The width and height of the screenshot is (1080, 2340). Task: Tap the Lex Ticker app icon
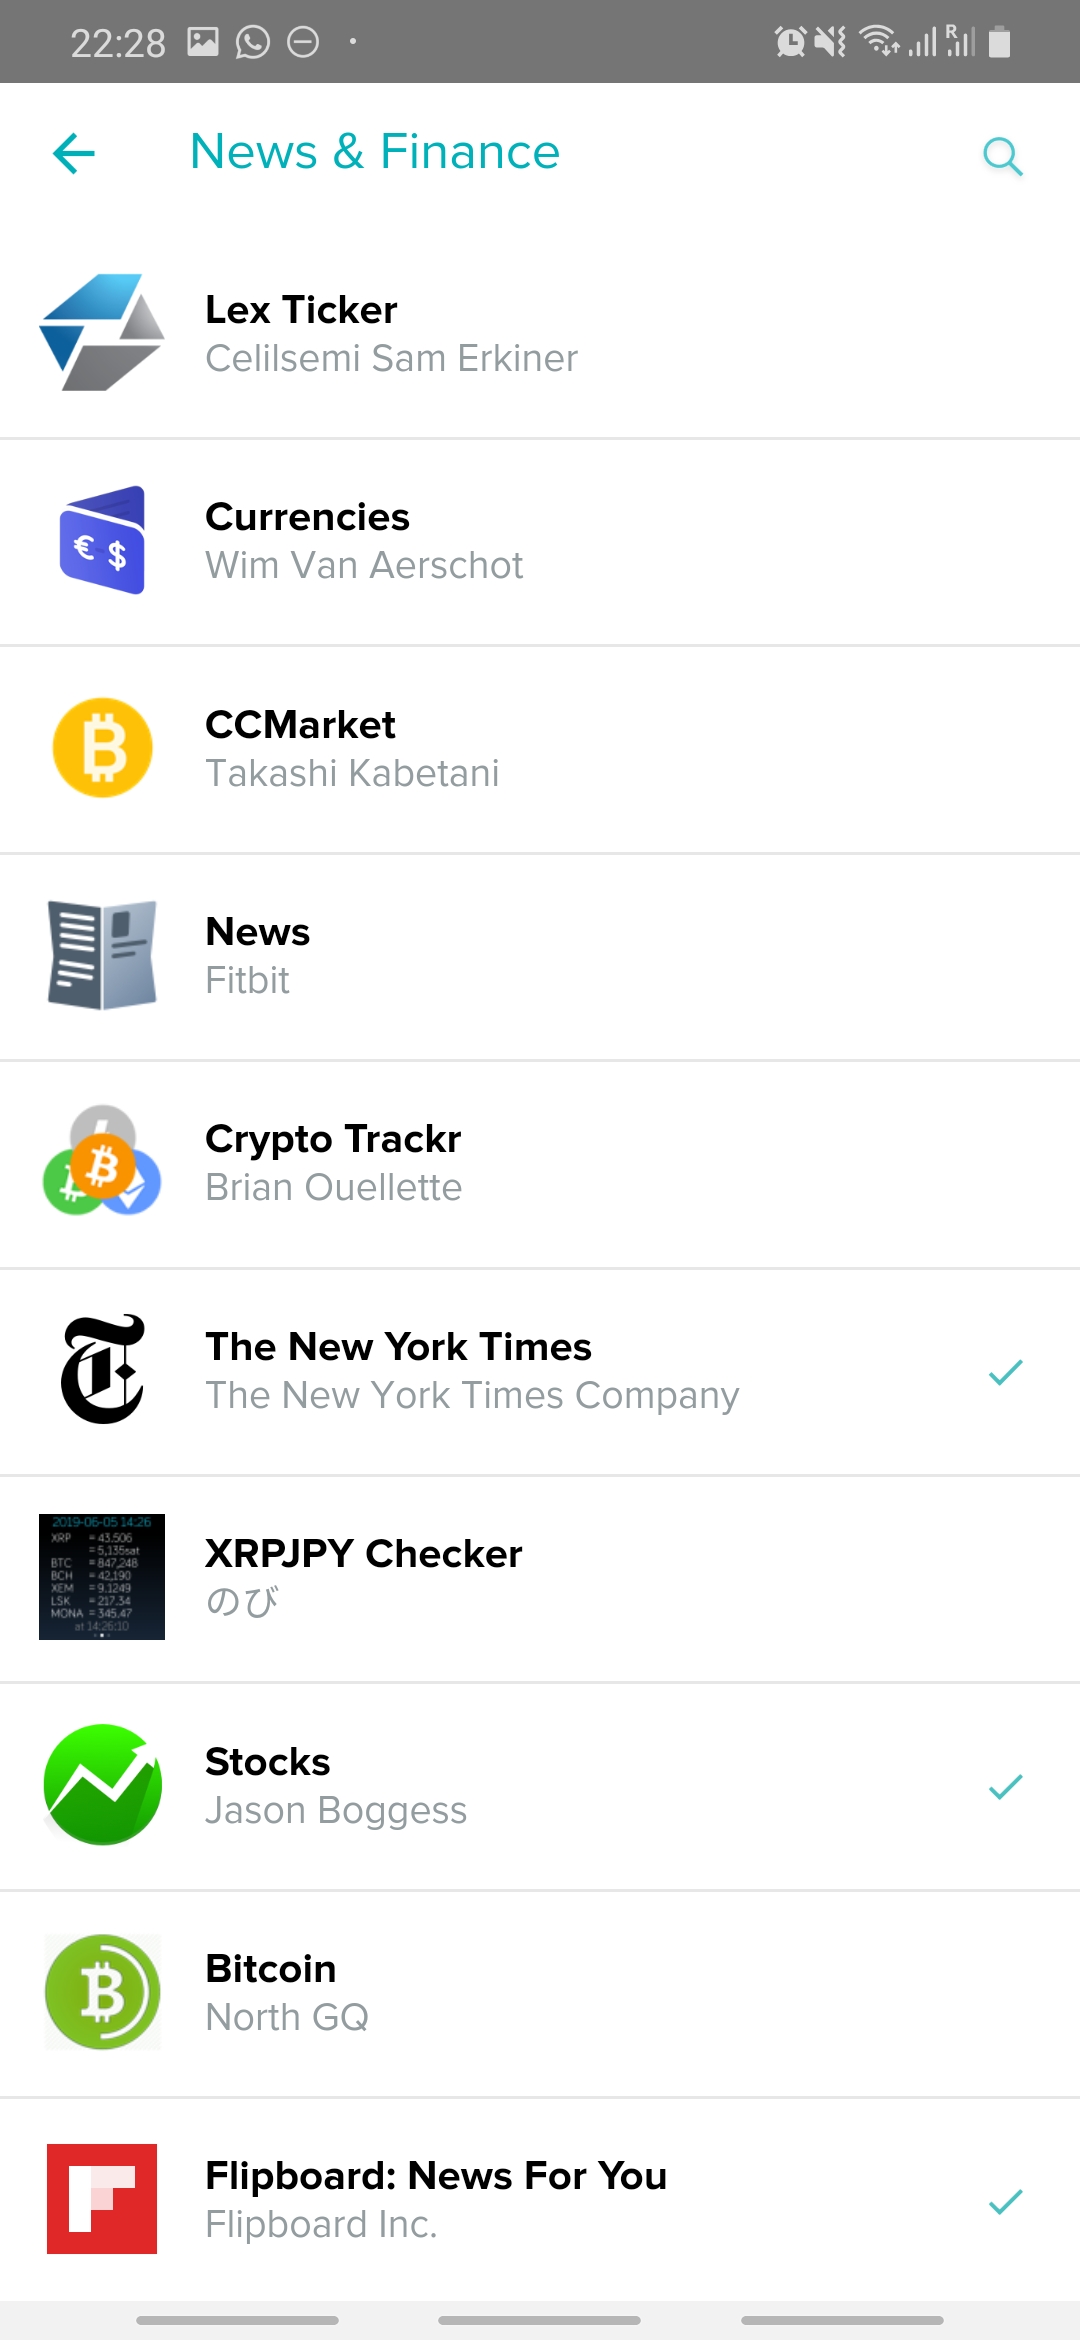point(102,333)
